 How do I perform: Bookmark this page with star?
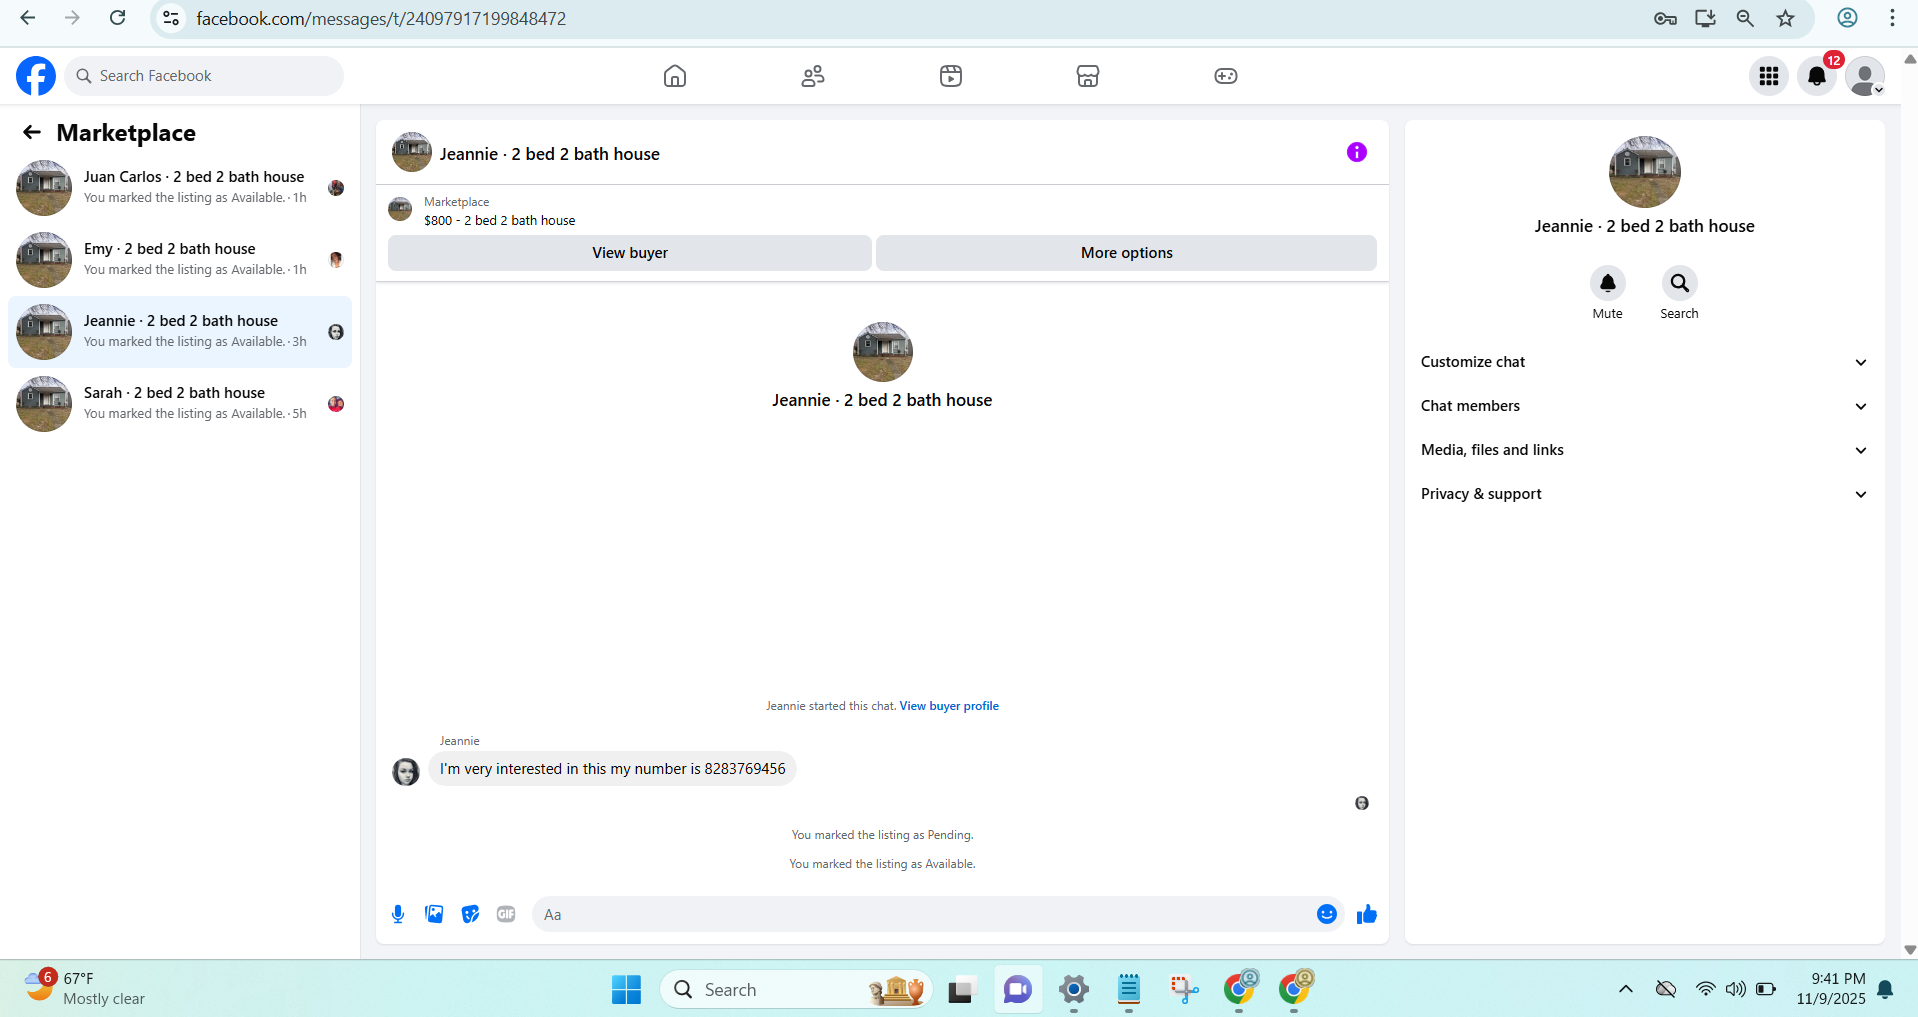[1786, 18]
